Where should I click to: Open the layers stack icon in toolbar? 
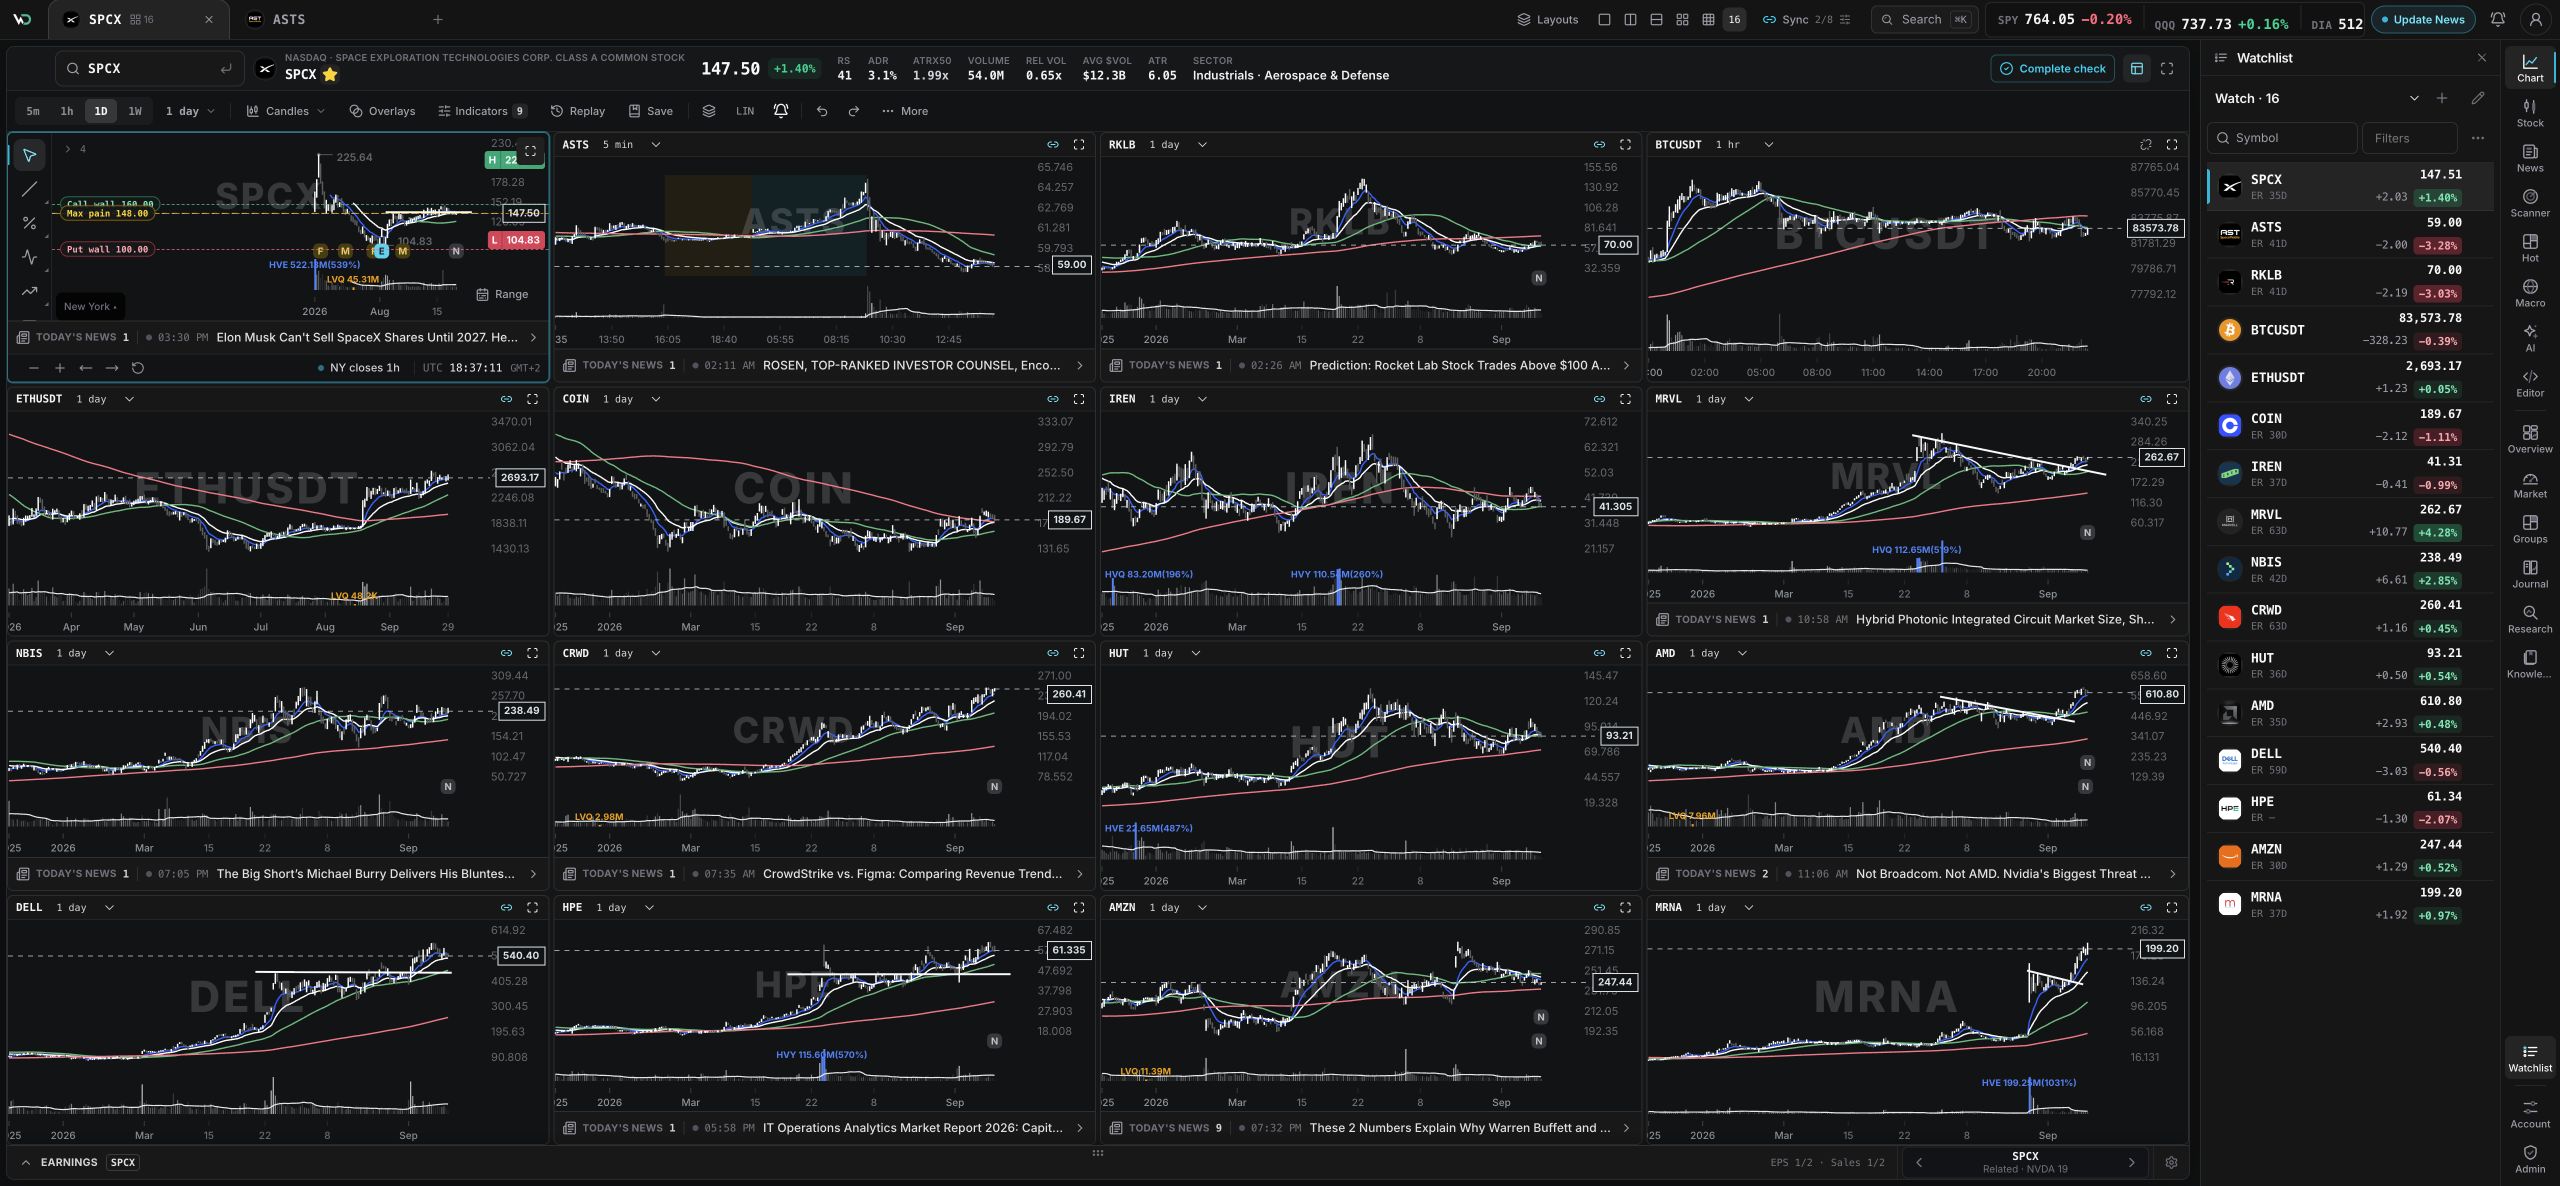coord(709,111)
